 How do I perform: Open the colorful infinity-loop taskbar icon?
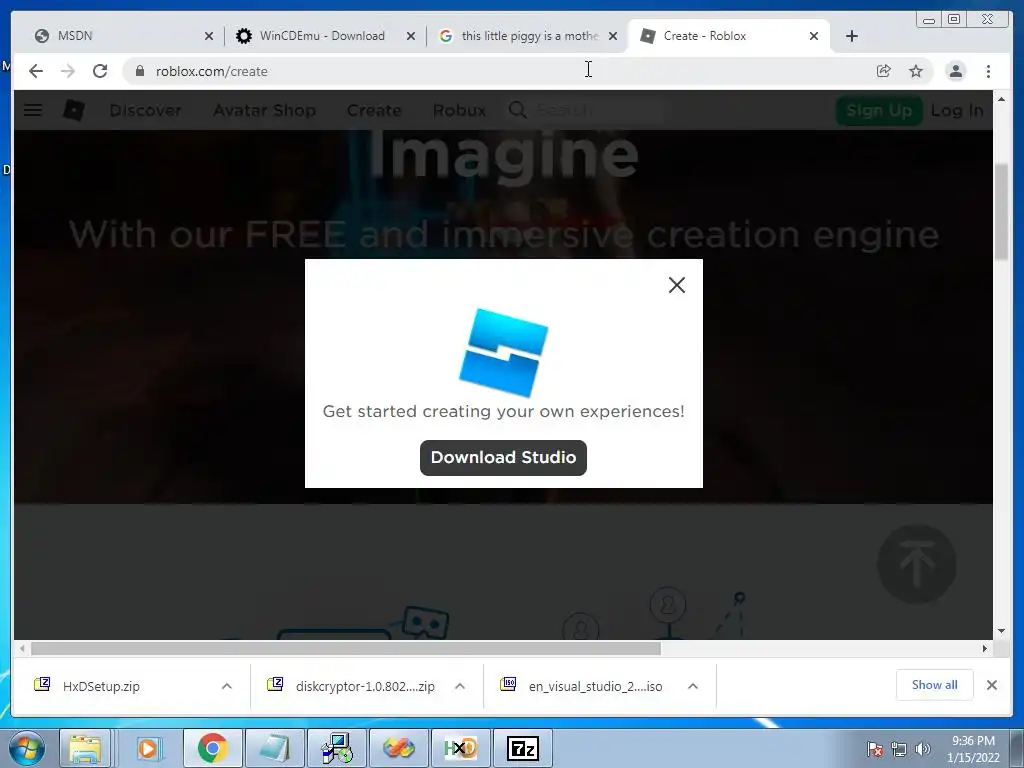398,748
